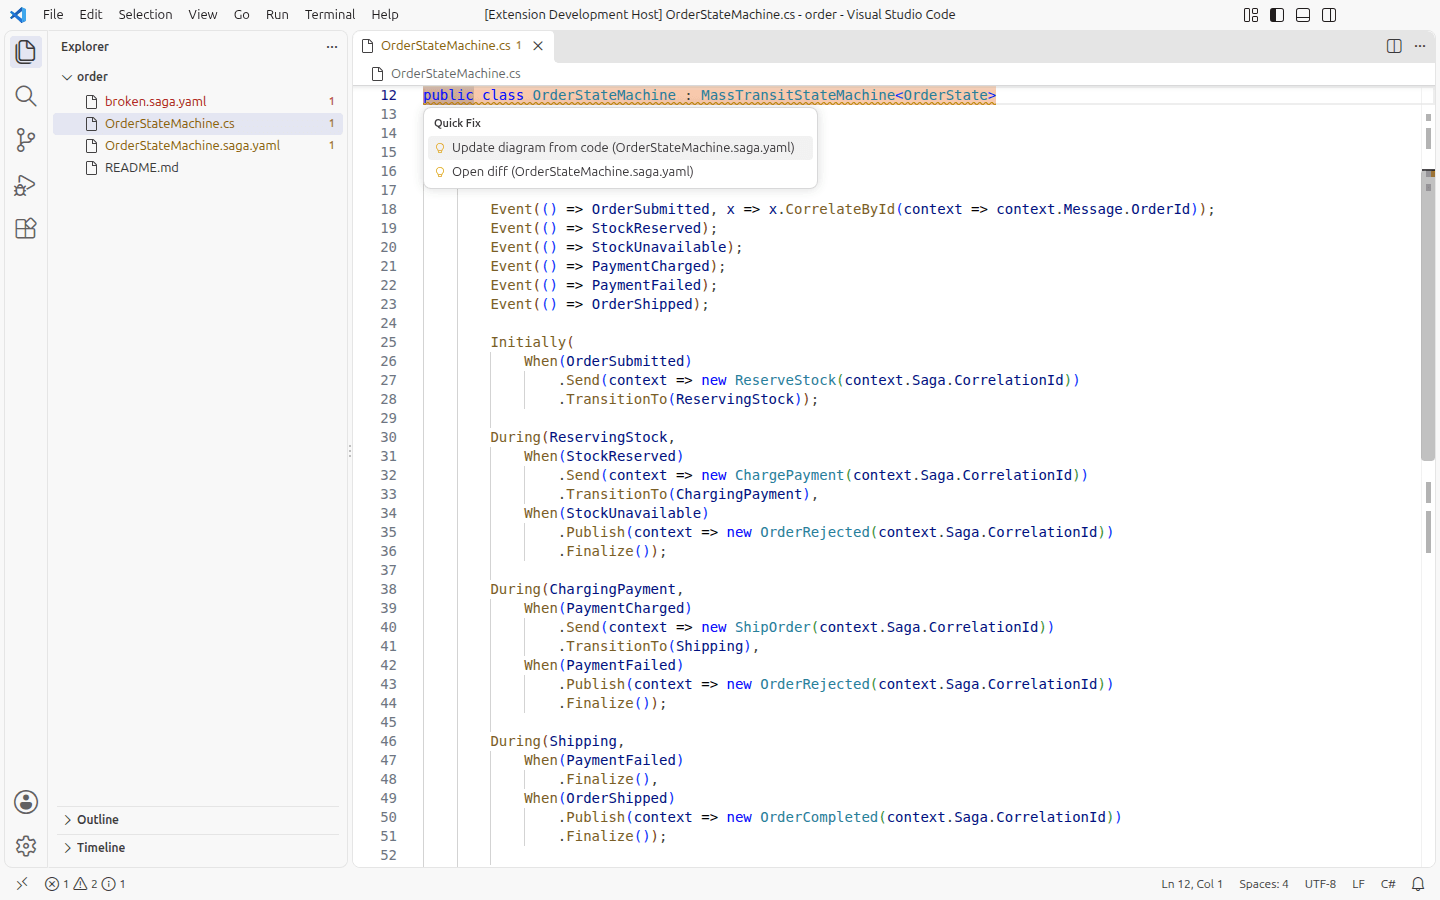Choose Open diff quick fix option
This screenshot has height=900, width=1440.
[620, 172]
